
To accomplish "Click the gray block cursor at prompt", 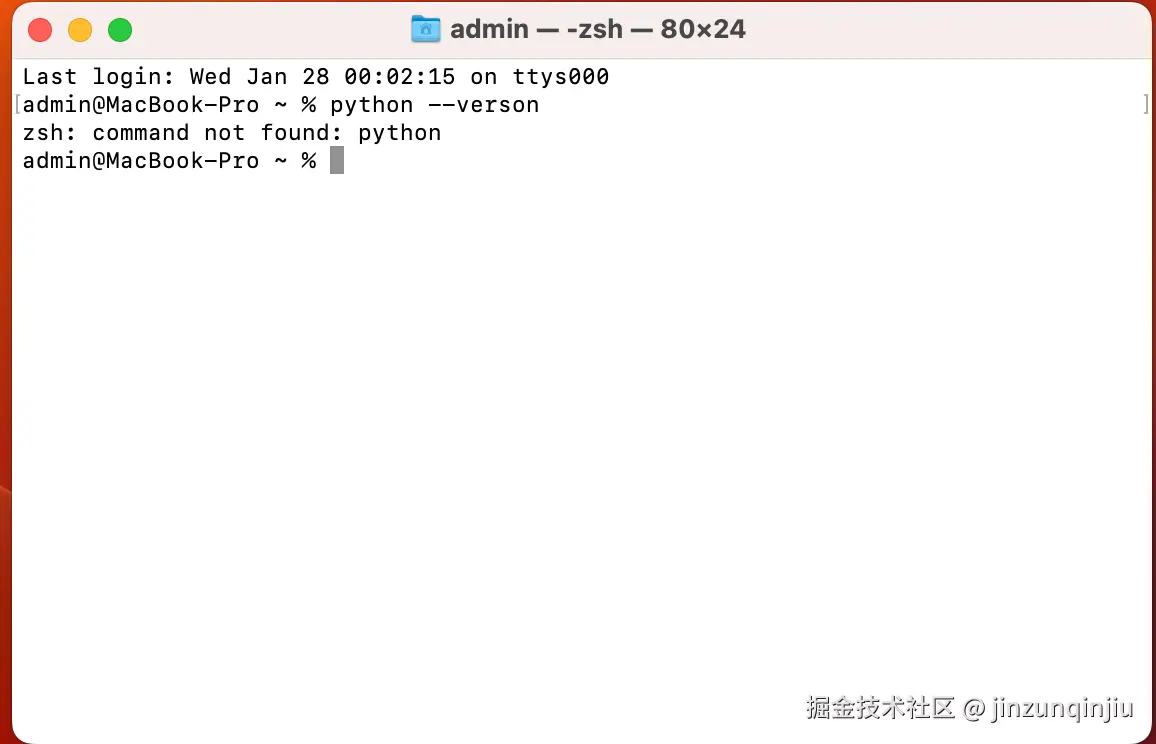I will pos(337,160).
